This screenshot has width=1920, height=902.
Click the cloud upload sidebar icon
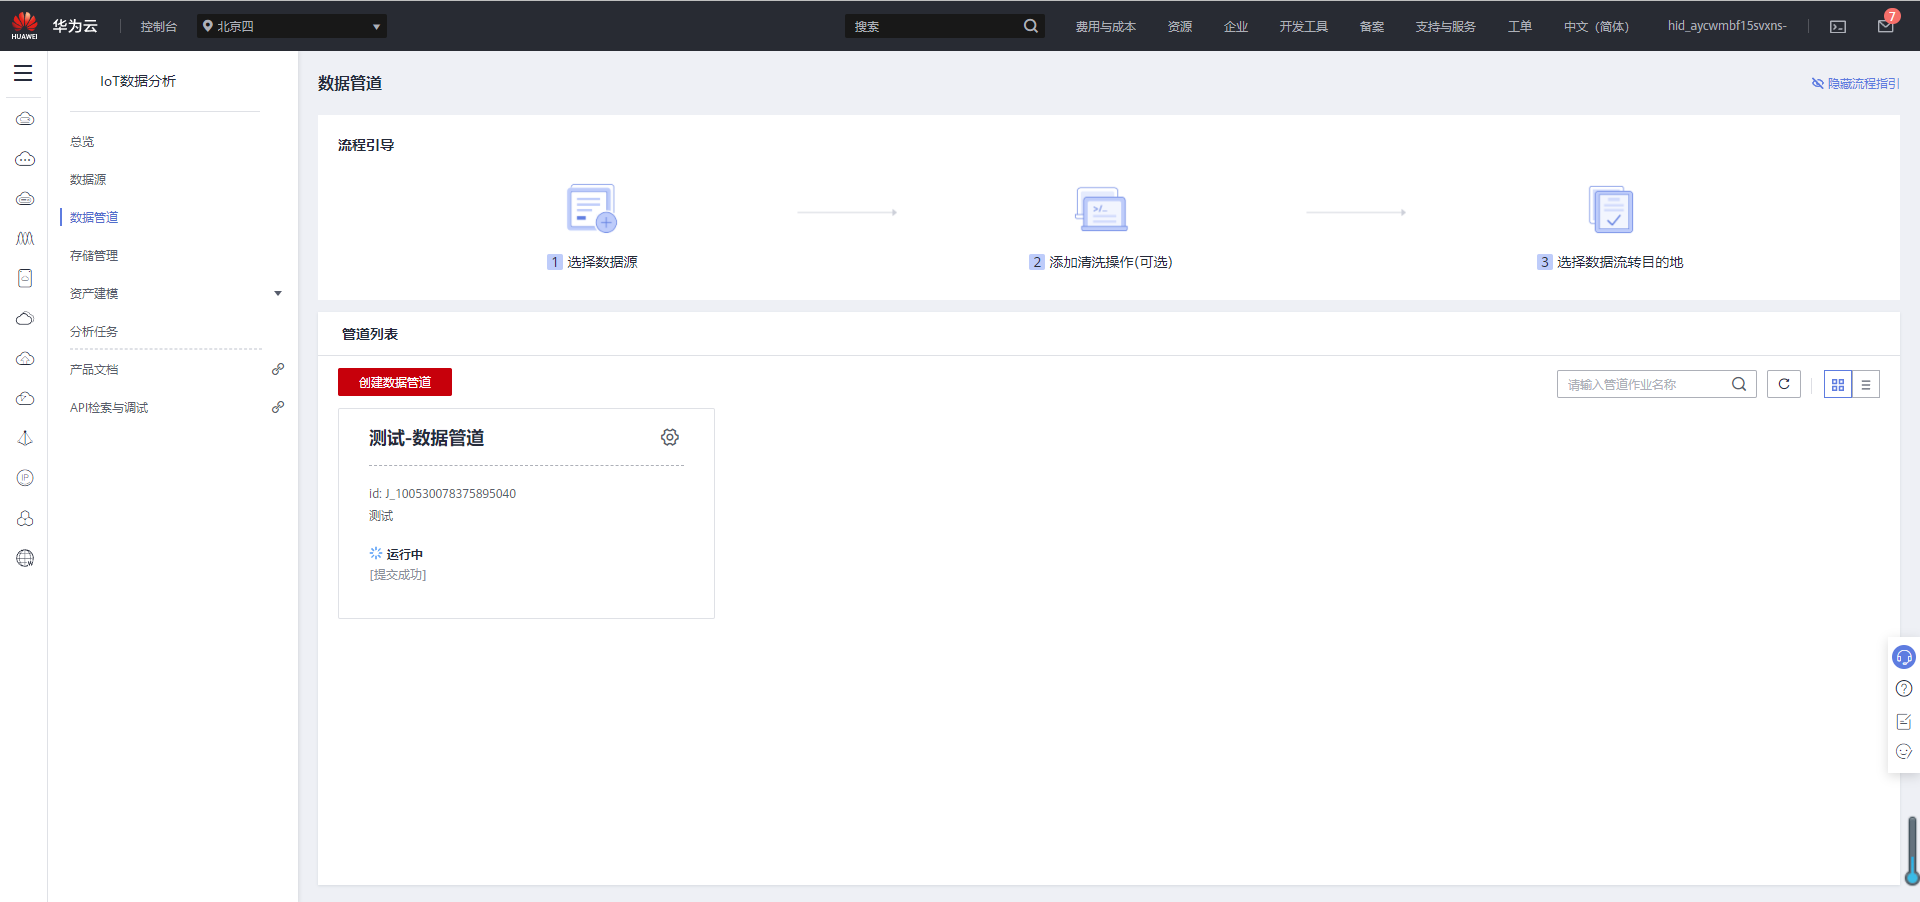pyautogui.click(x=25, y=358)
